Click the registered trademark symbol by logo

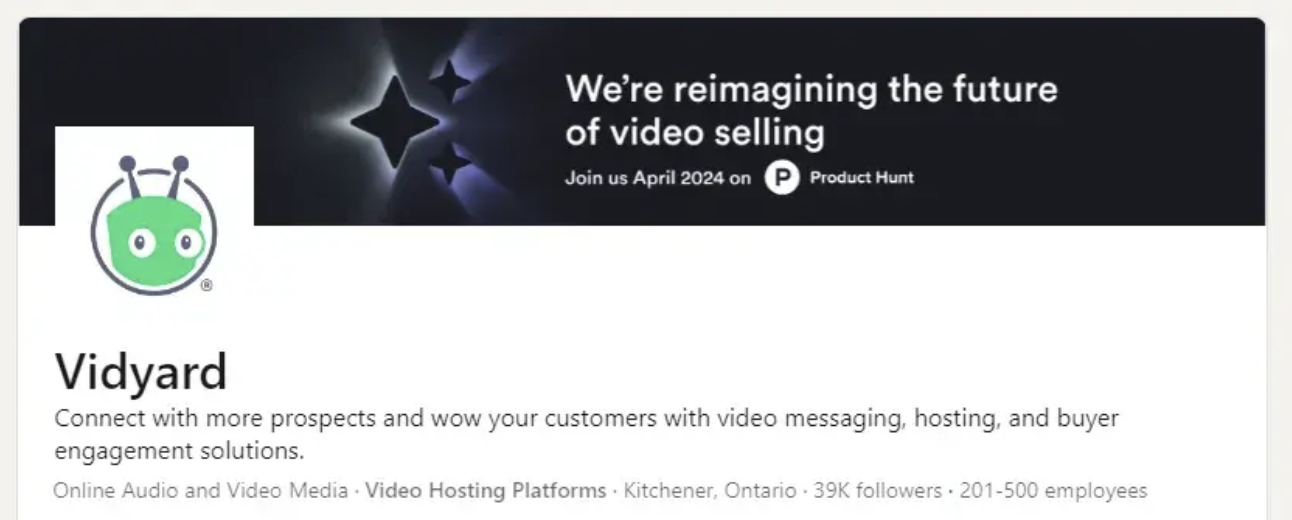pyautogui.click(x=206, y=285)
